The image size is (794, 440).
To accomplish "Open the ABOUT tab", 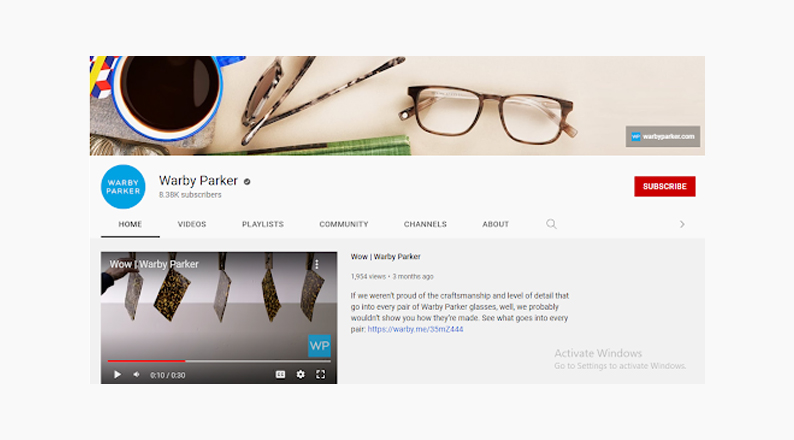I will tap(496, 224).
